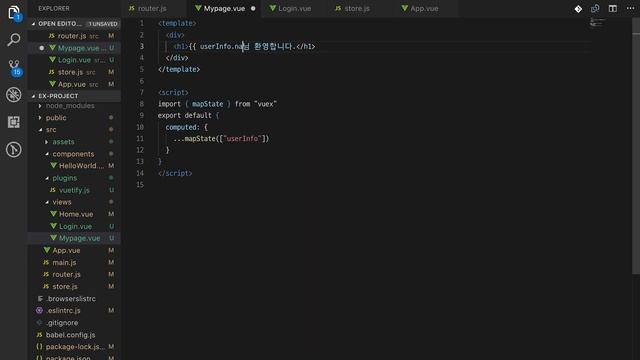Open the More Actions ellipsis menu
This screenshot has height=360, width=640.
click(x=630, y=8)
